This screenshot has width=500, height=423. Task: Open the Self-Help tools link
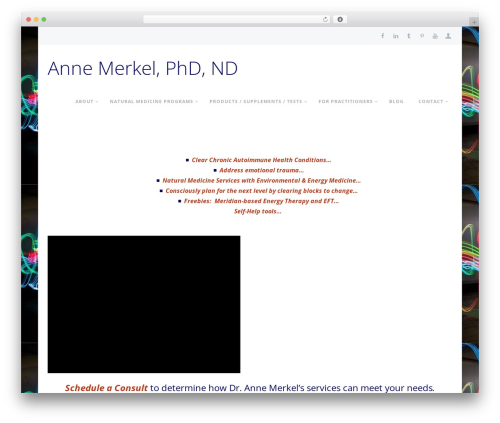[x=258, y=211]
